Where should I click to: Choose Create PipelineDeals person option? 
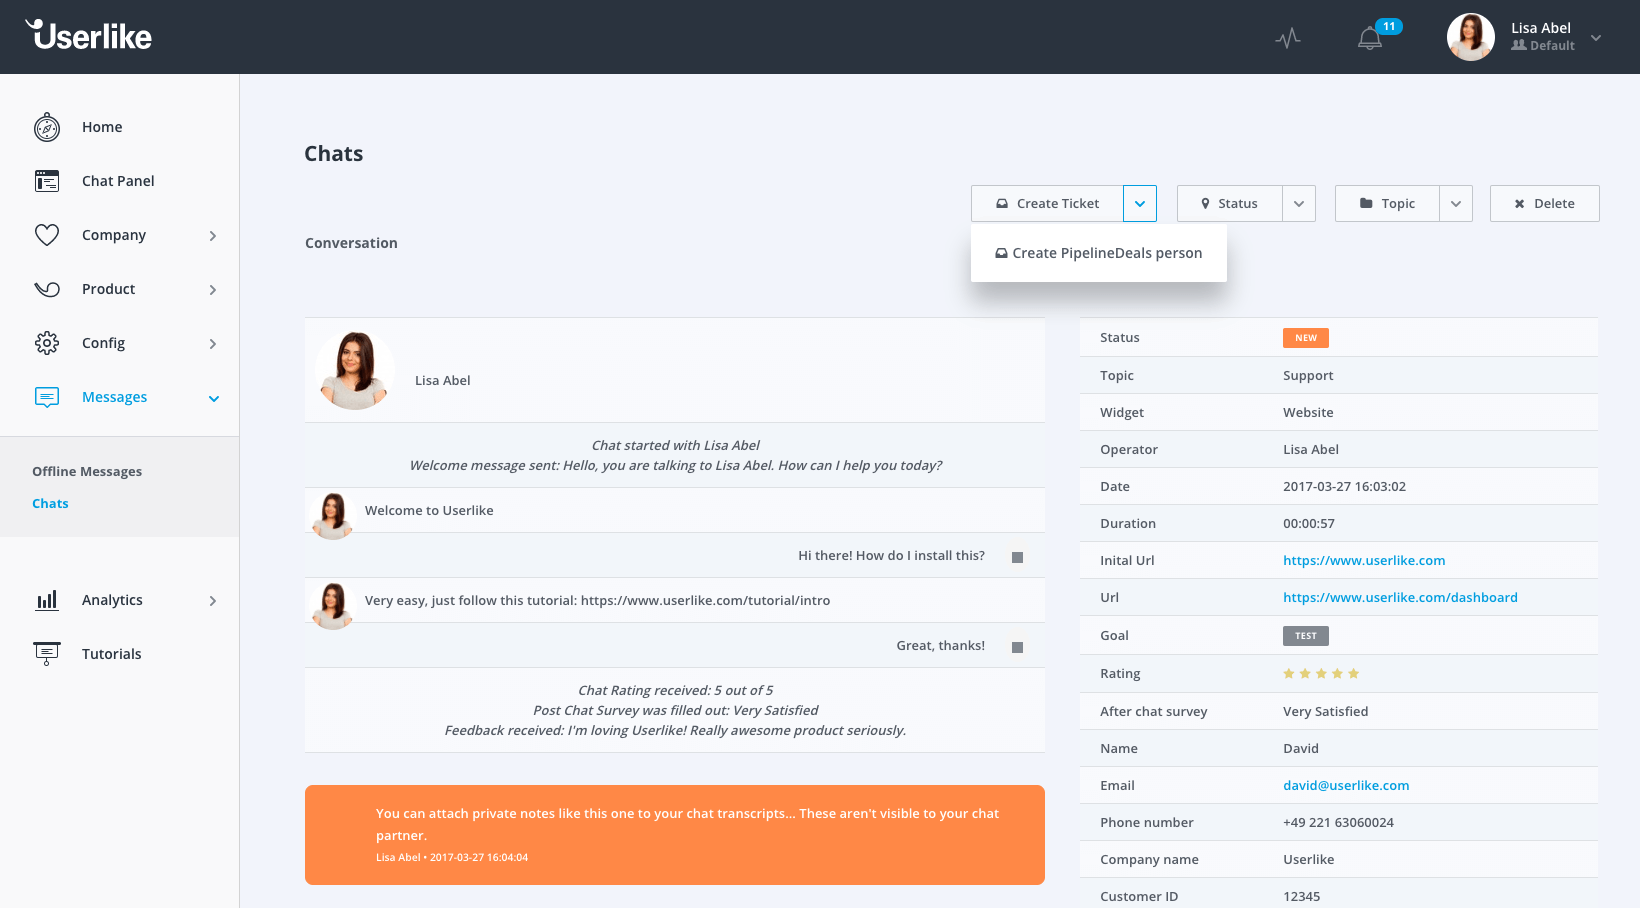1098,253
